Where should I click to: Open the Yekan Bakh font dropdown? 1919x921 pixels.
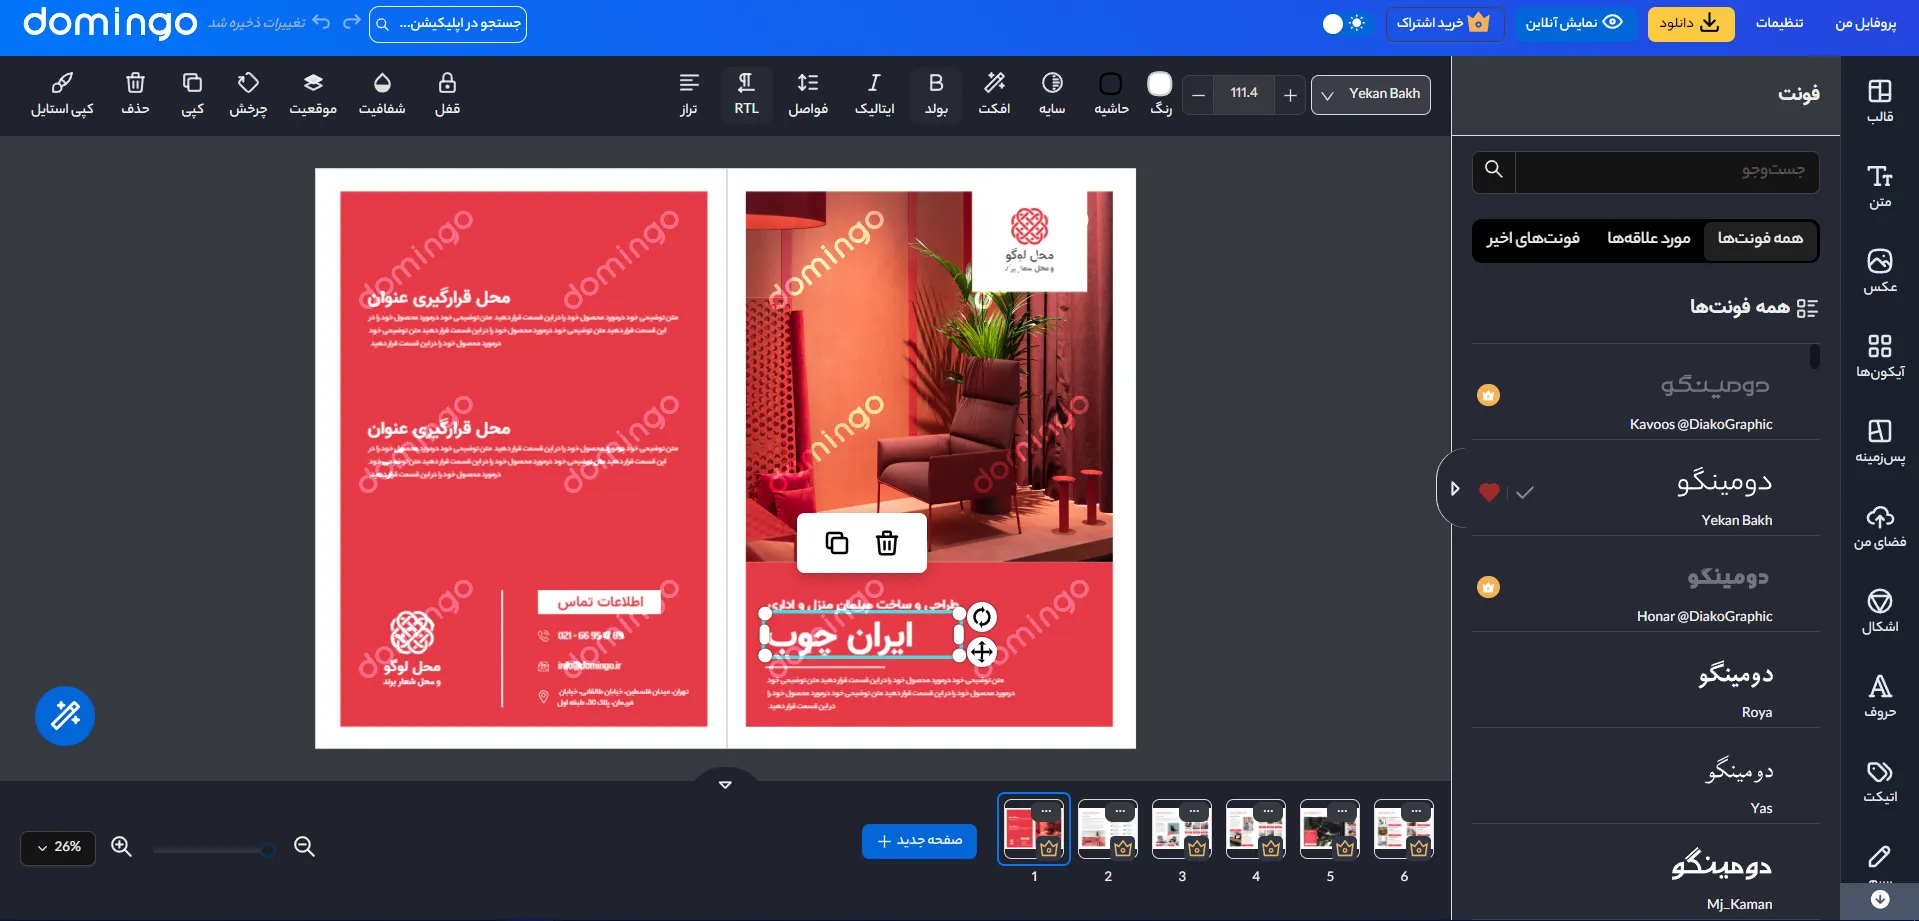1371,94
